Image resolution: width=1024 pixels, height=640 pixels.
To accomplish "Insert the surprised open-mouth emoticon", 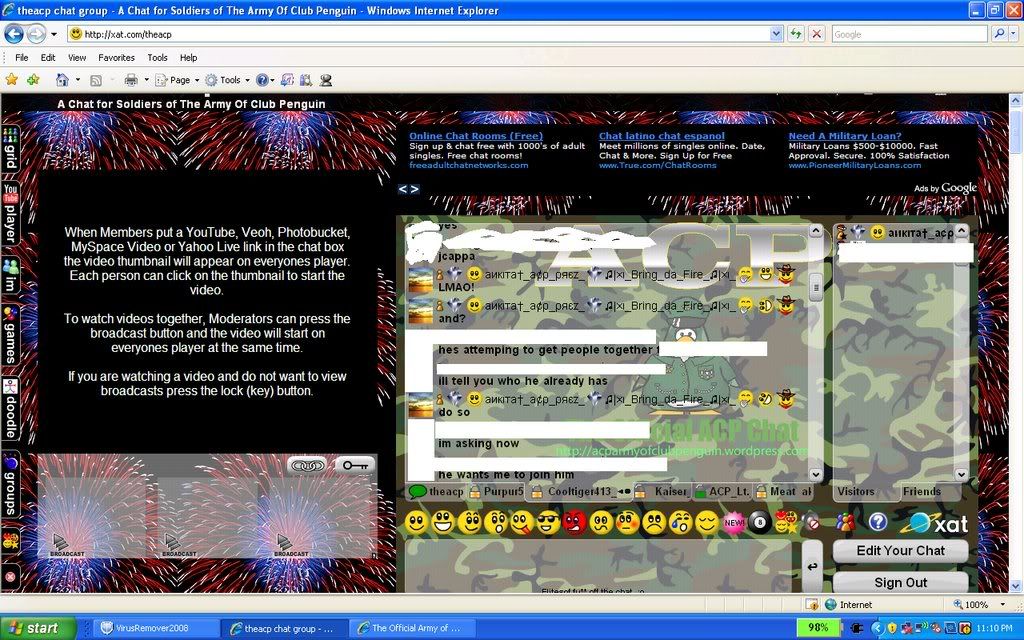I will click(496, 522).
